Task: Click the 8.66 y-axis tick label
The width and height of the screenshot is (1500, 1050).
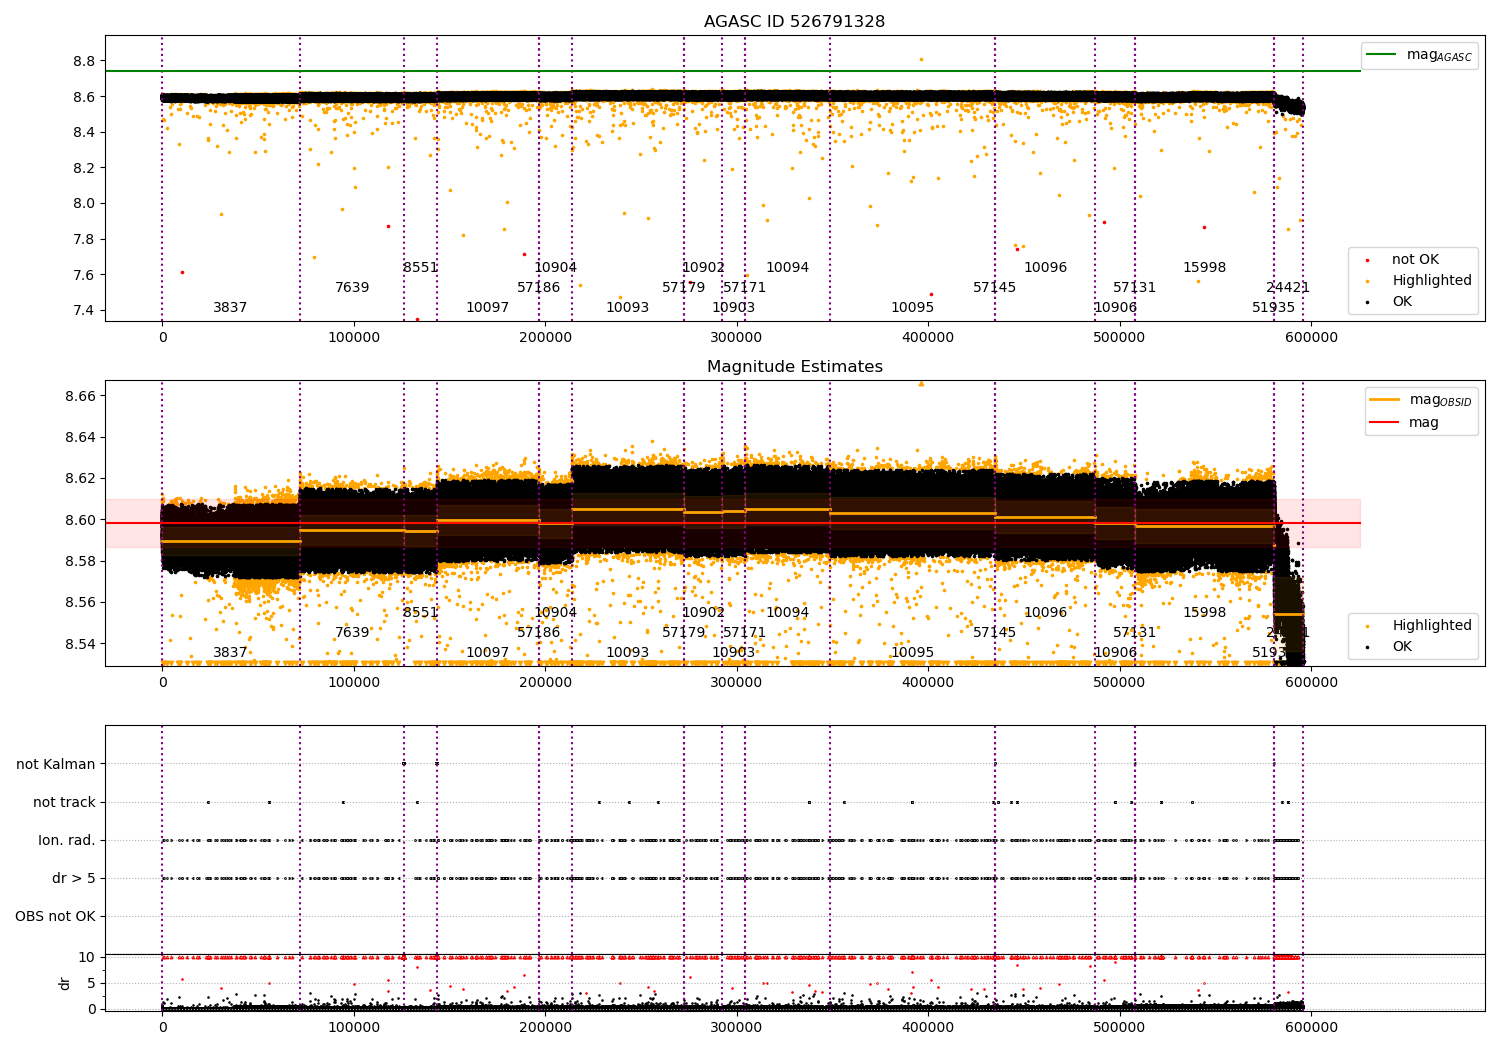Action: pyautogui.click(x=80, y=396)
